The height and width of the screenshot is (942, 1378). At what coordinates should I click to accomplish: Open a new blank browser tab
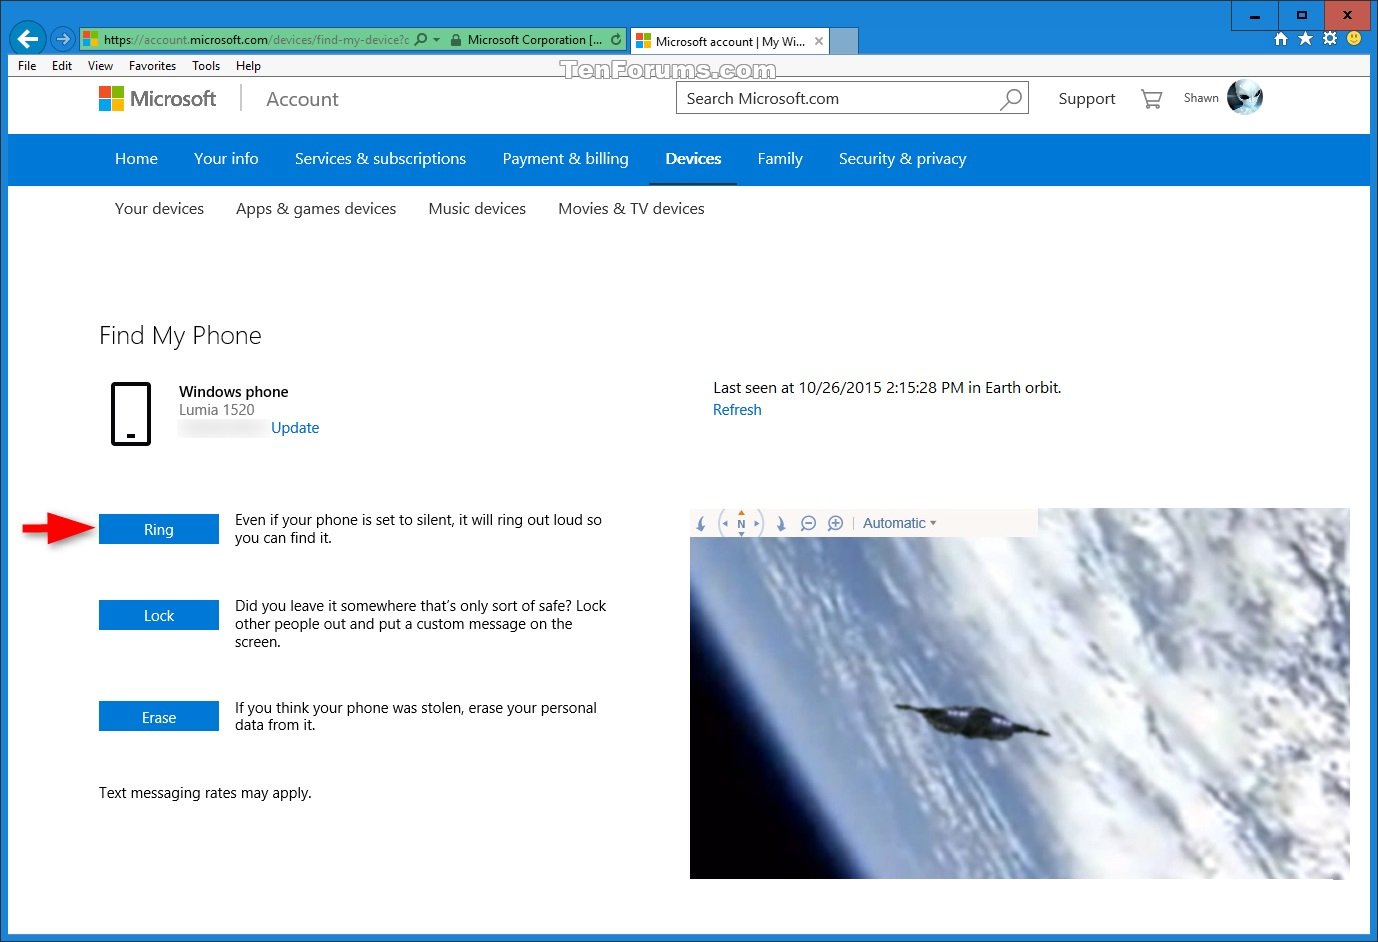(x=844, y=41)
